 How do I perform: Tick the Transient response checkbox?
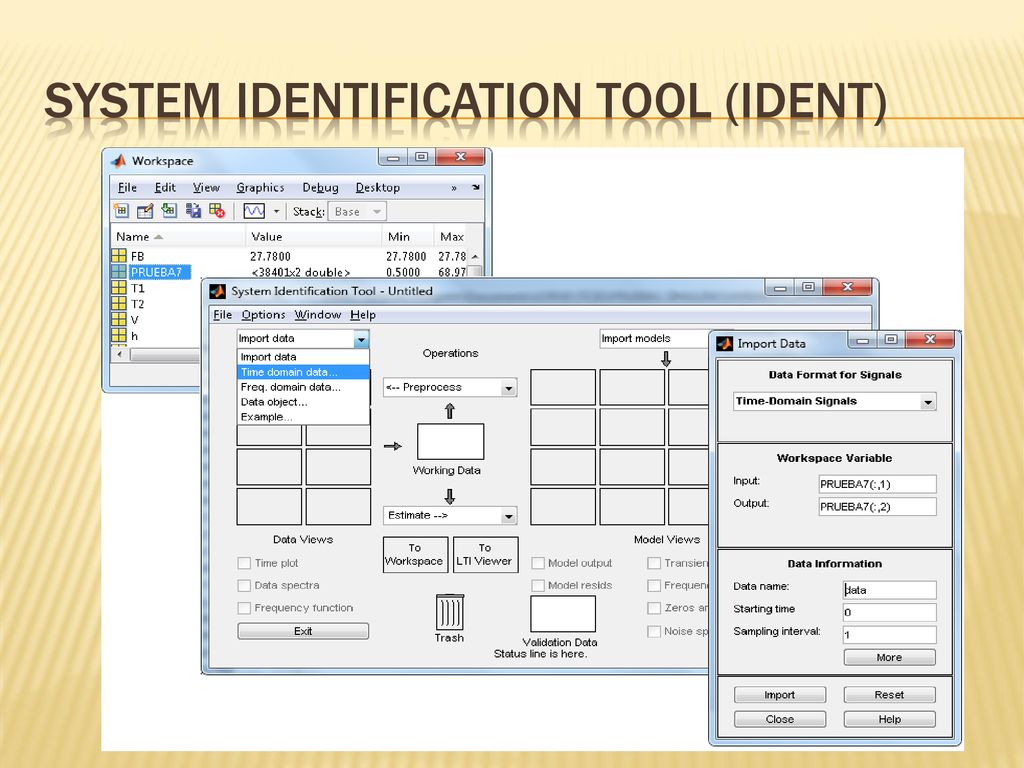click(654, 563)
